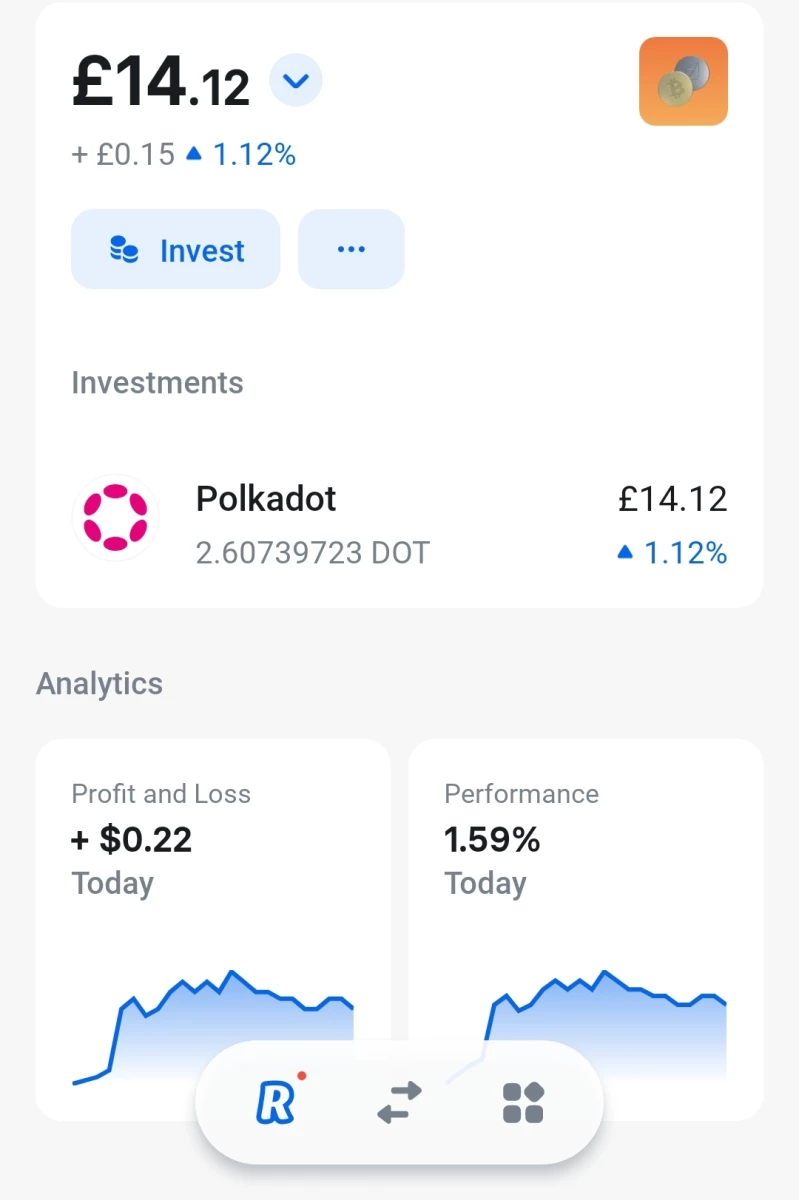
Task: Tap the Polkadot pink logo
Action: [x=115, y=518]
